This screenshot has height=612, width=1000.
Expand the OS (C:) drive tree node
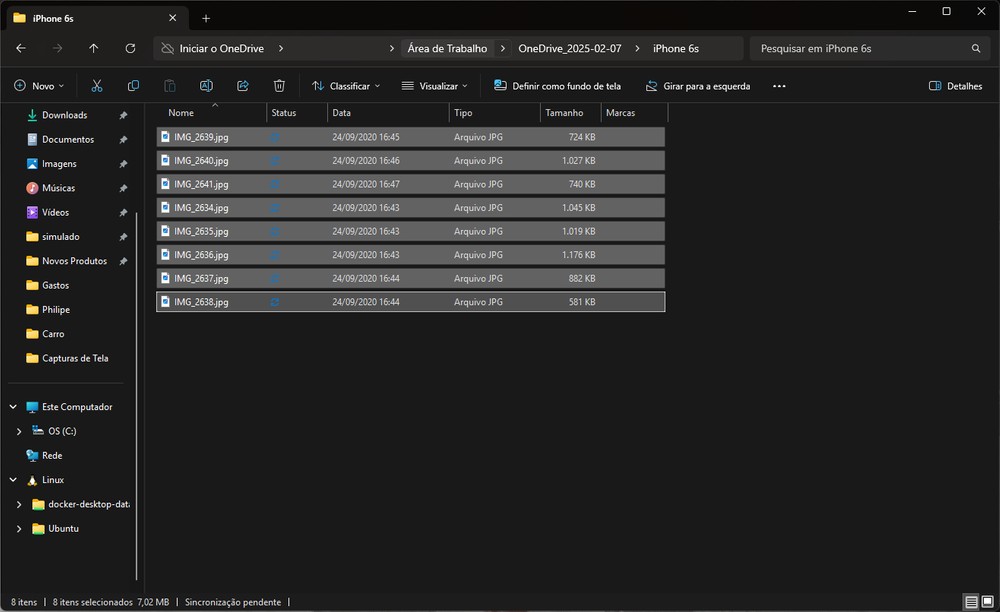coord(19,431)
